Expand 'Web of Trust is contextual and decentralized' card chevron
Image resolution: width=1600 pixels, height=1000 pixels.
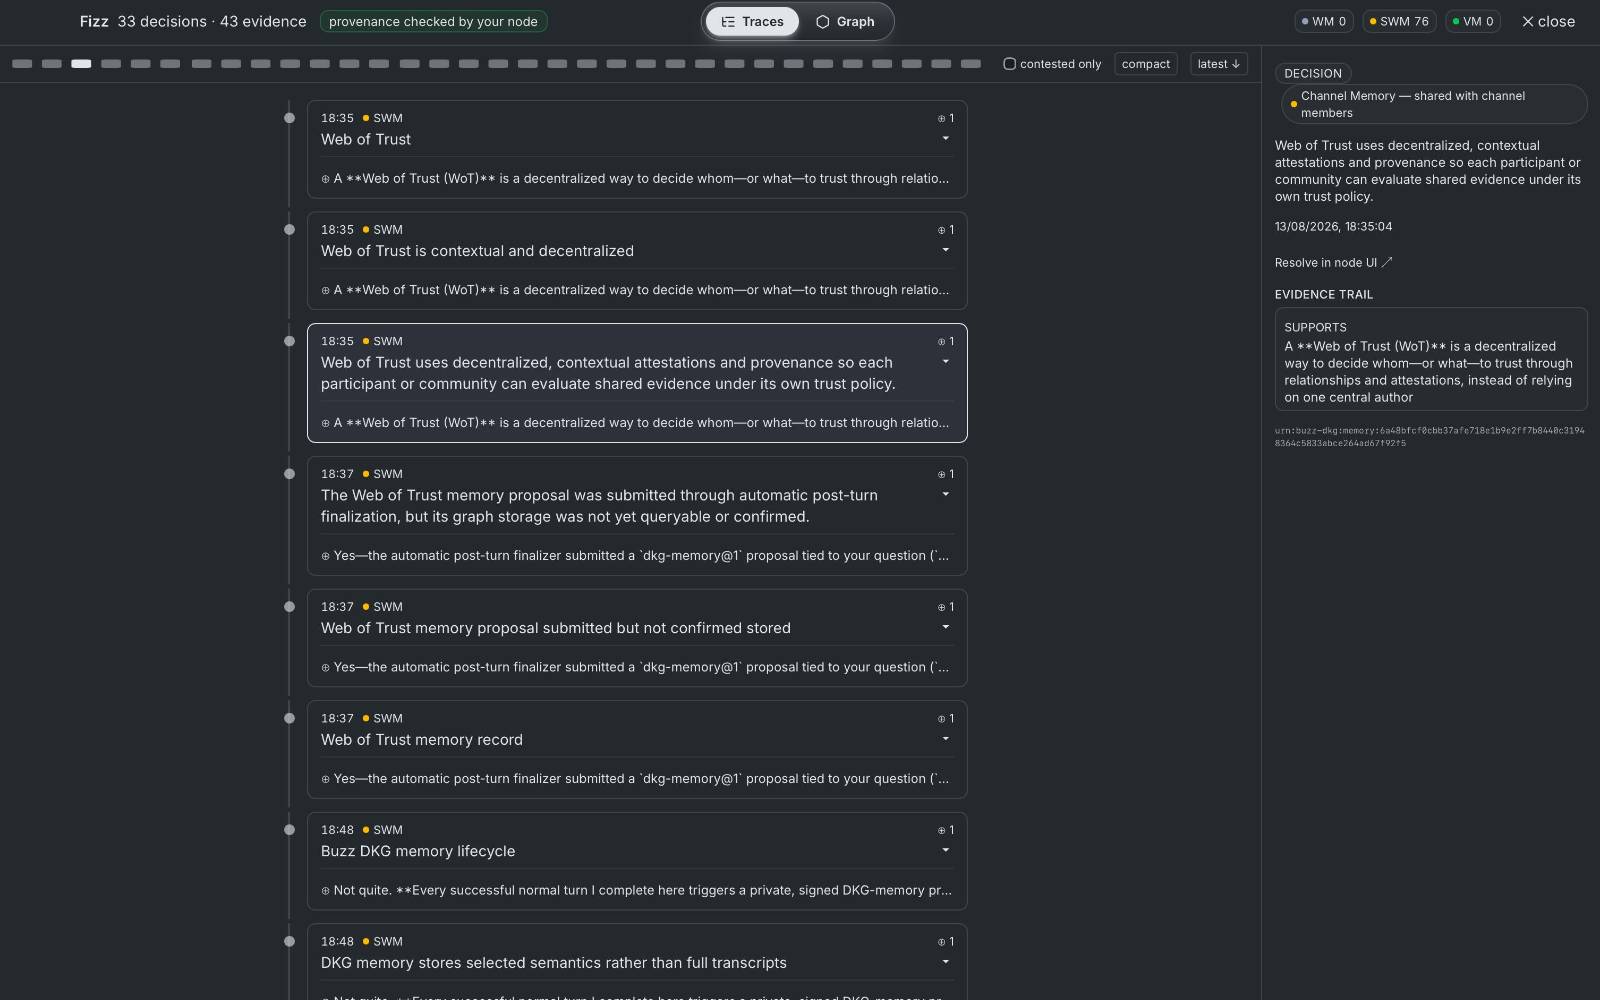click(946, 250)
